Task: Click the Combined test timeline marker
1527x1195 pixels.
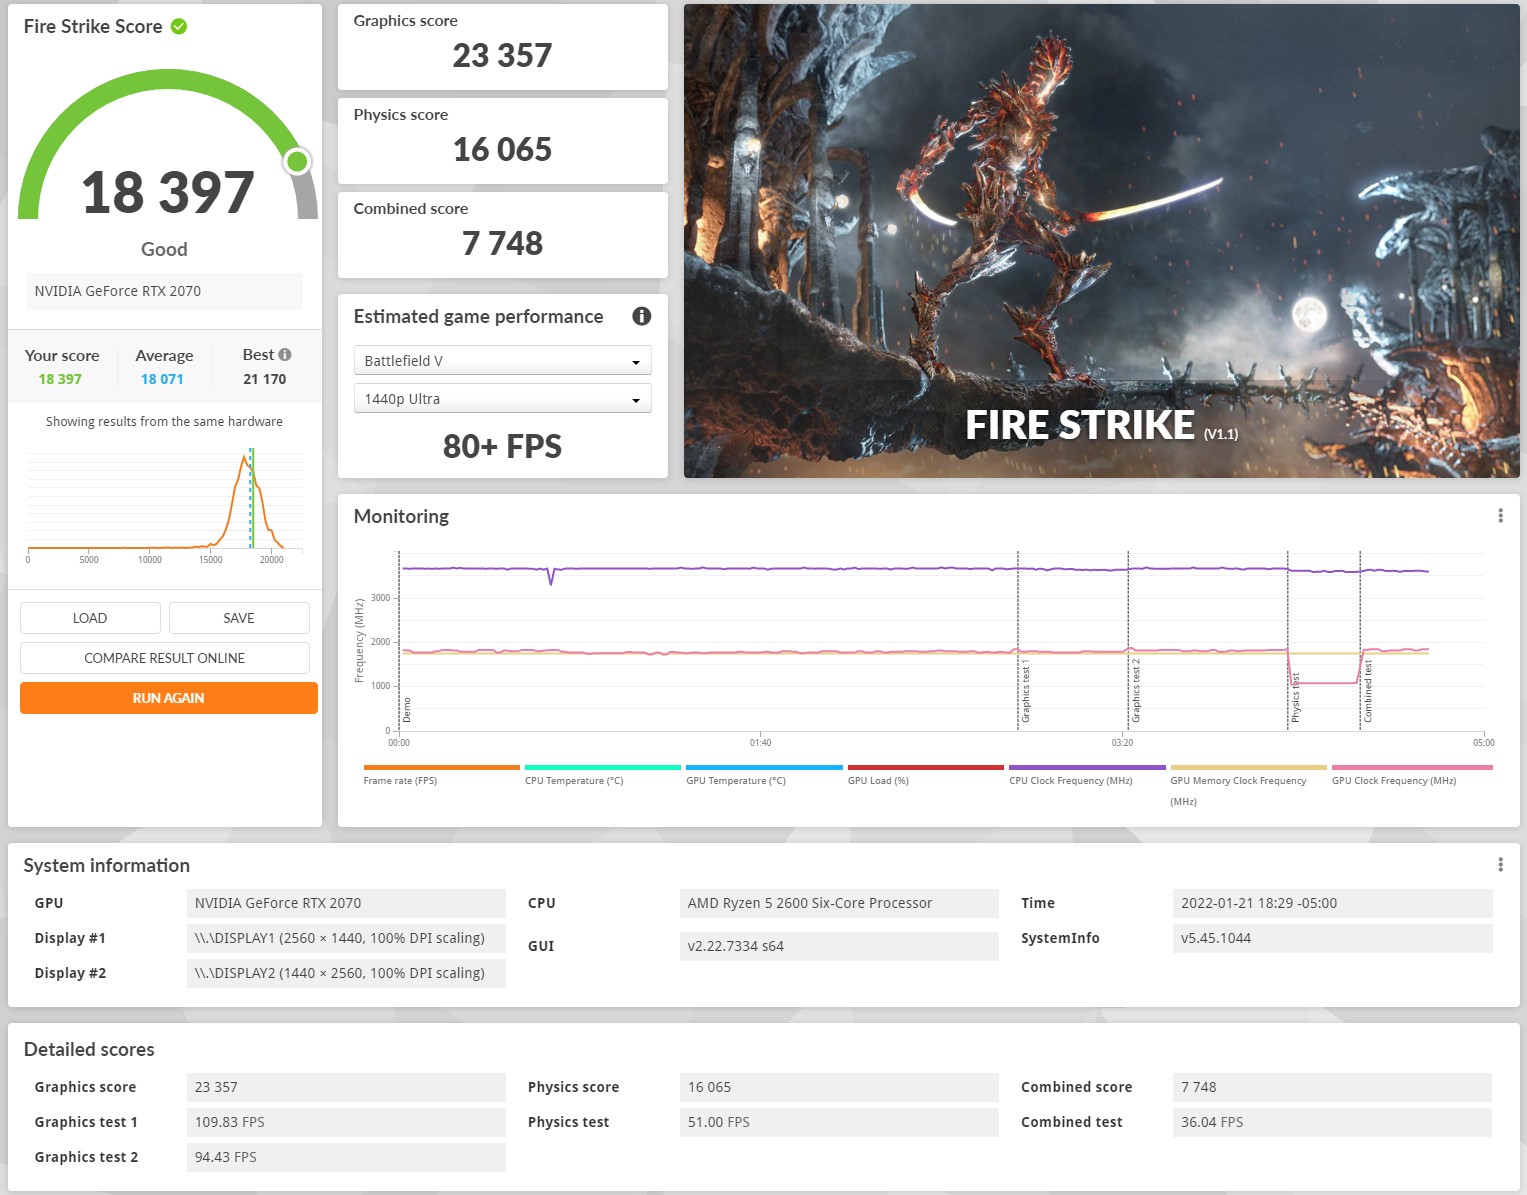Action: click(x=1367, y=692)
